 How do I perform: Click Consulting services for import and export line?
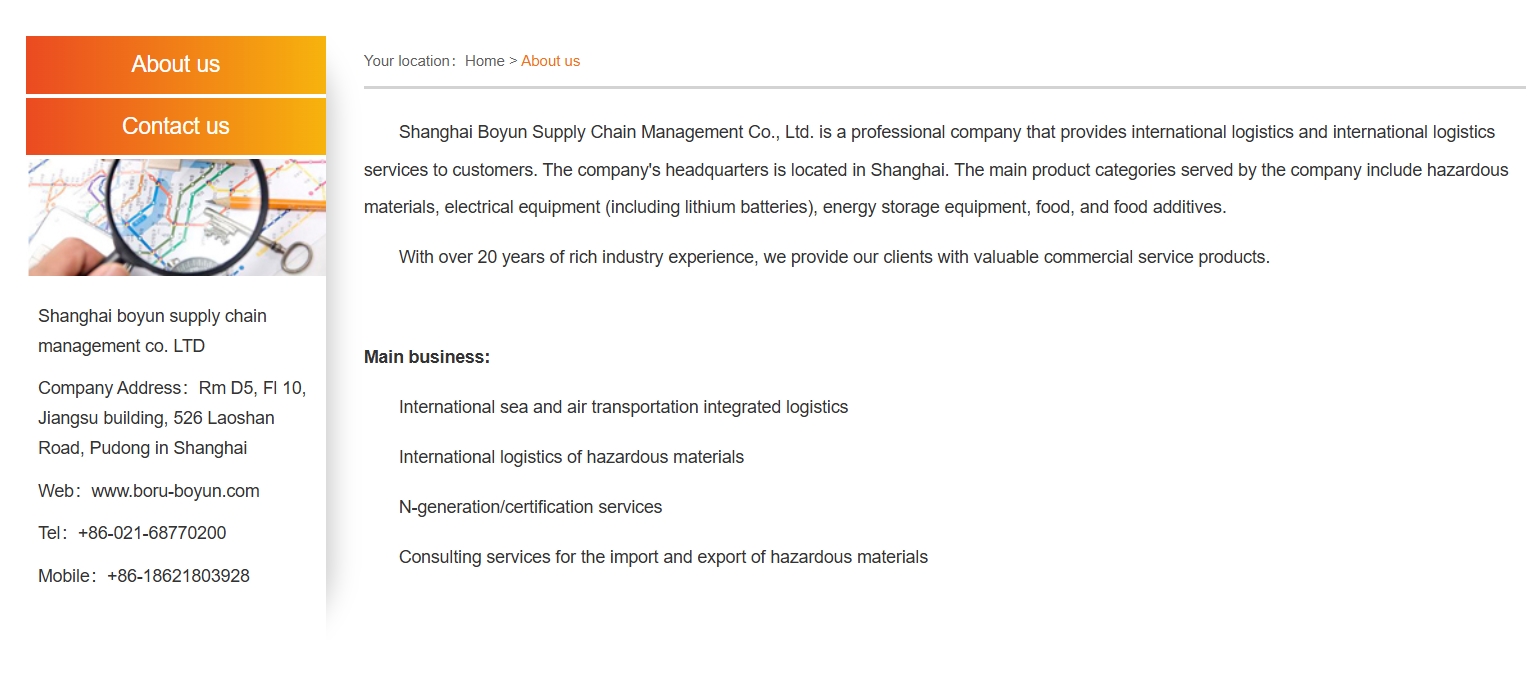(663, 557)
